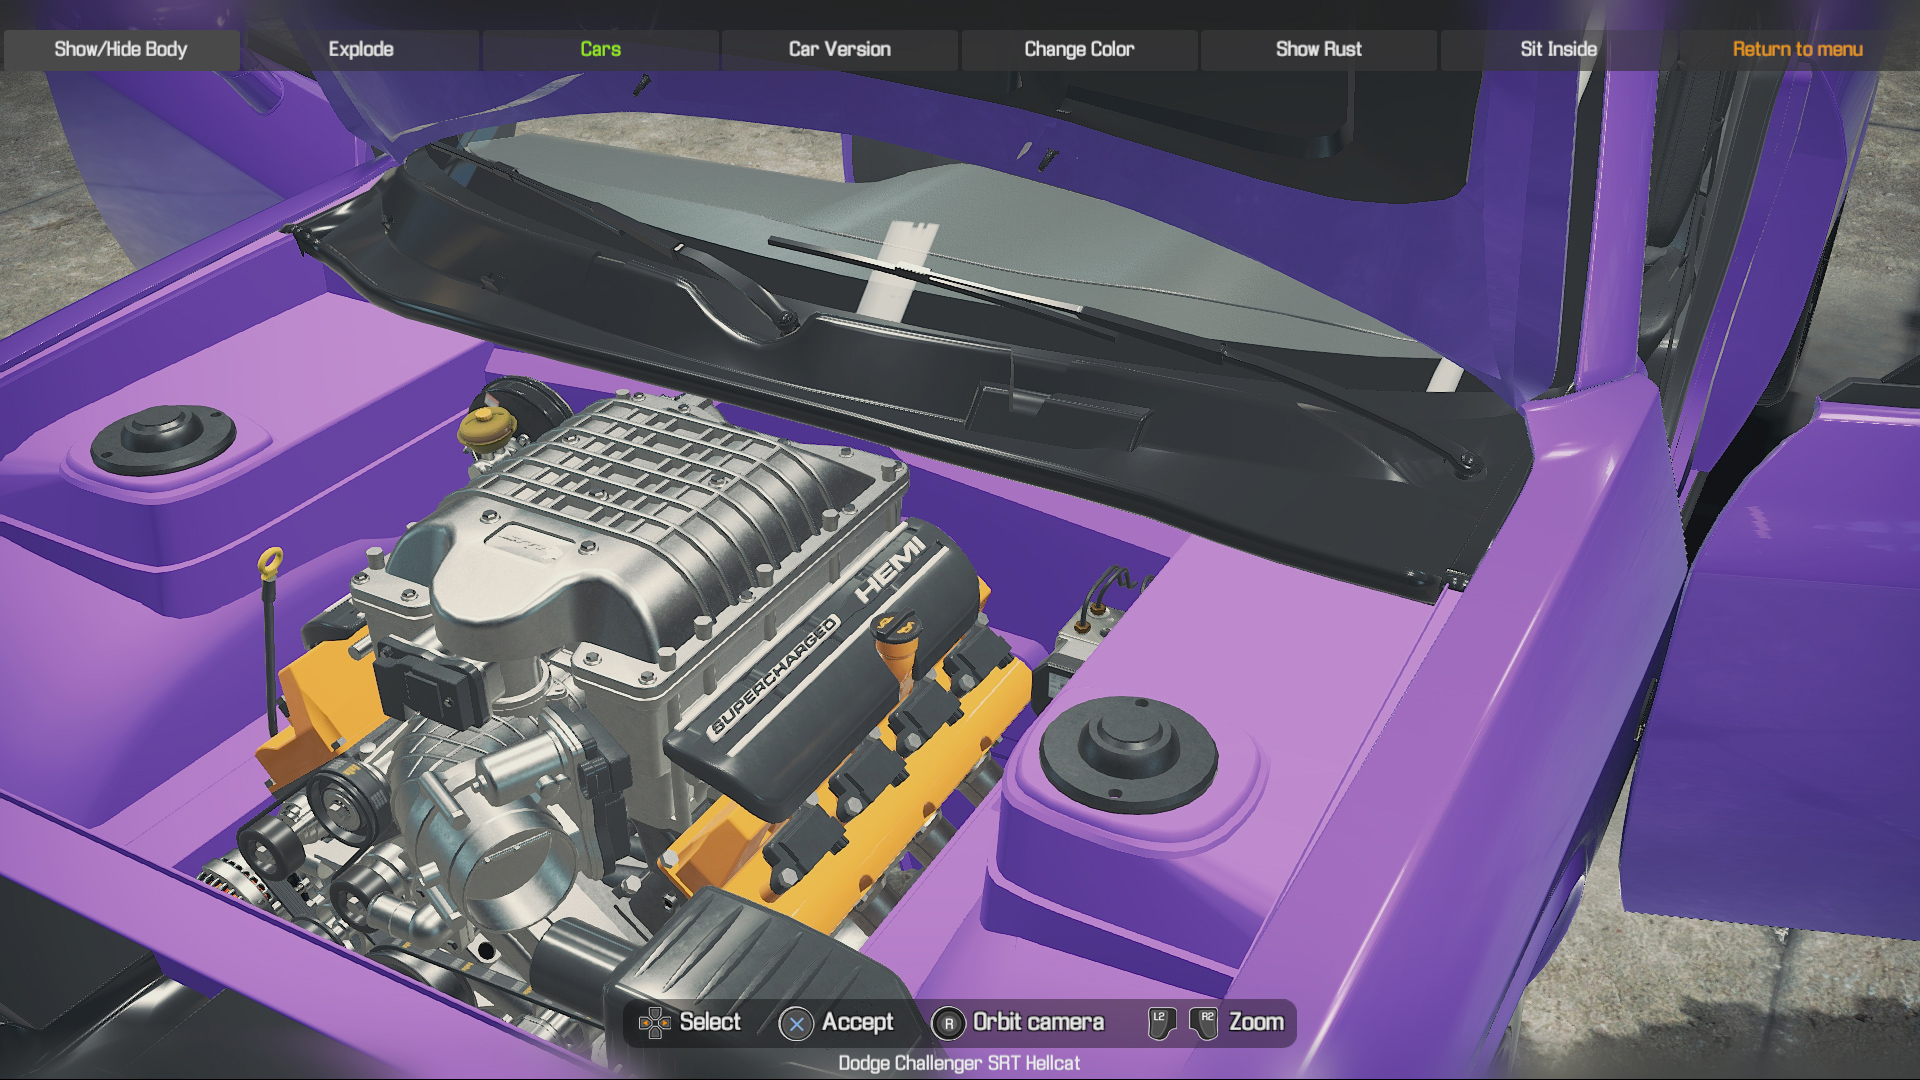Click the Accept prompt label
The height and width of the screenshot is (1080, 1920).
(x=856, y=1022)
